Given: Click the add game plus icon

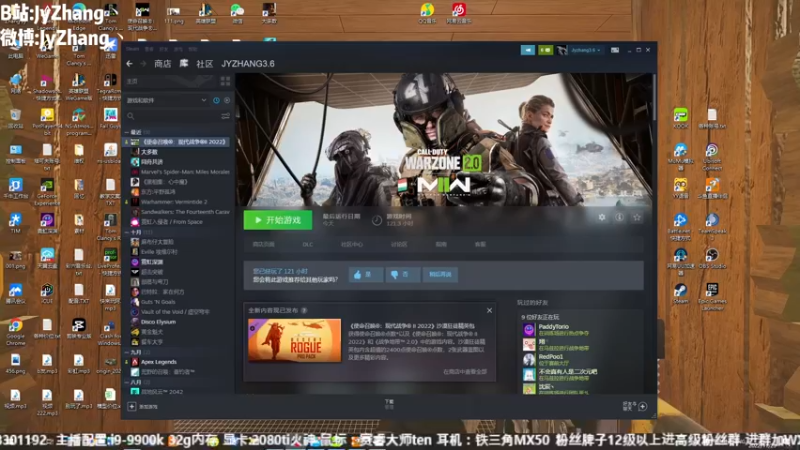Looking at the screenshot, I should (132, 407).
